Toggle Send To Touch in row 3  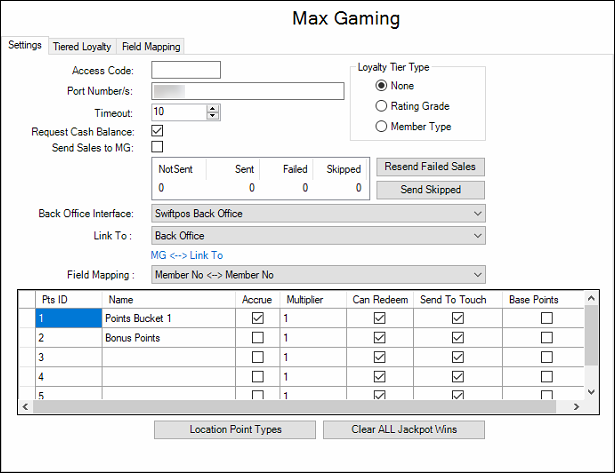458,357
